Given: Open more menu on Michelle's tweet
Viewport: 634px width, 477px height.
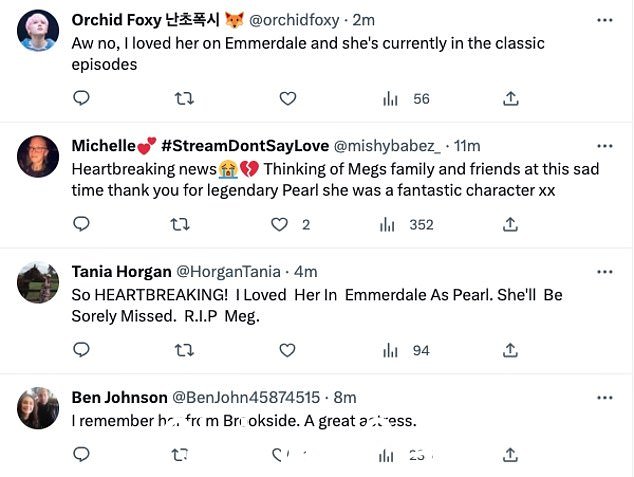Looking at the screenshot, I should pyautogui.click(x=605, y=146).
